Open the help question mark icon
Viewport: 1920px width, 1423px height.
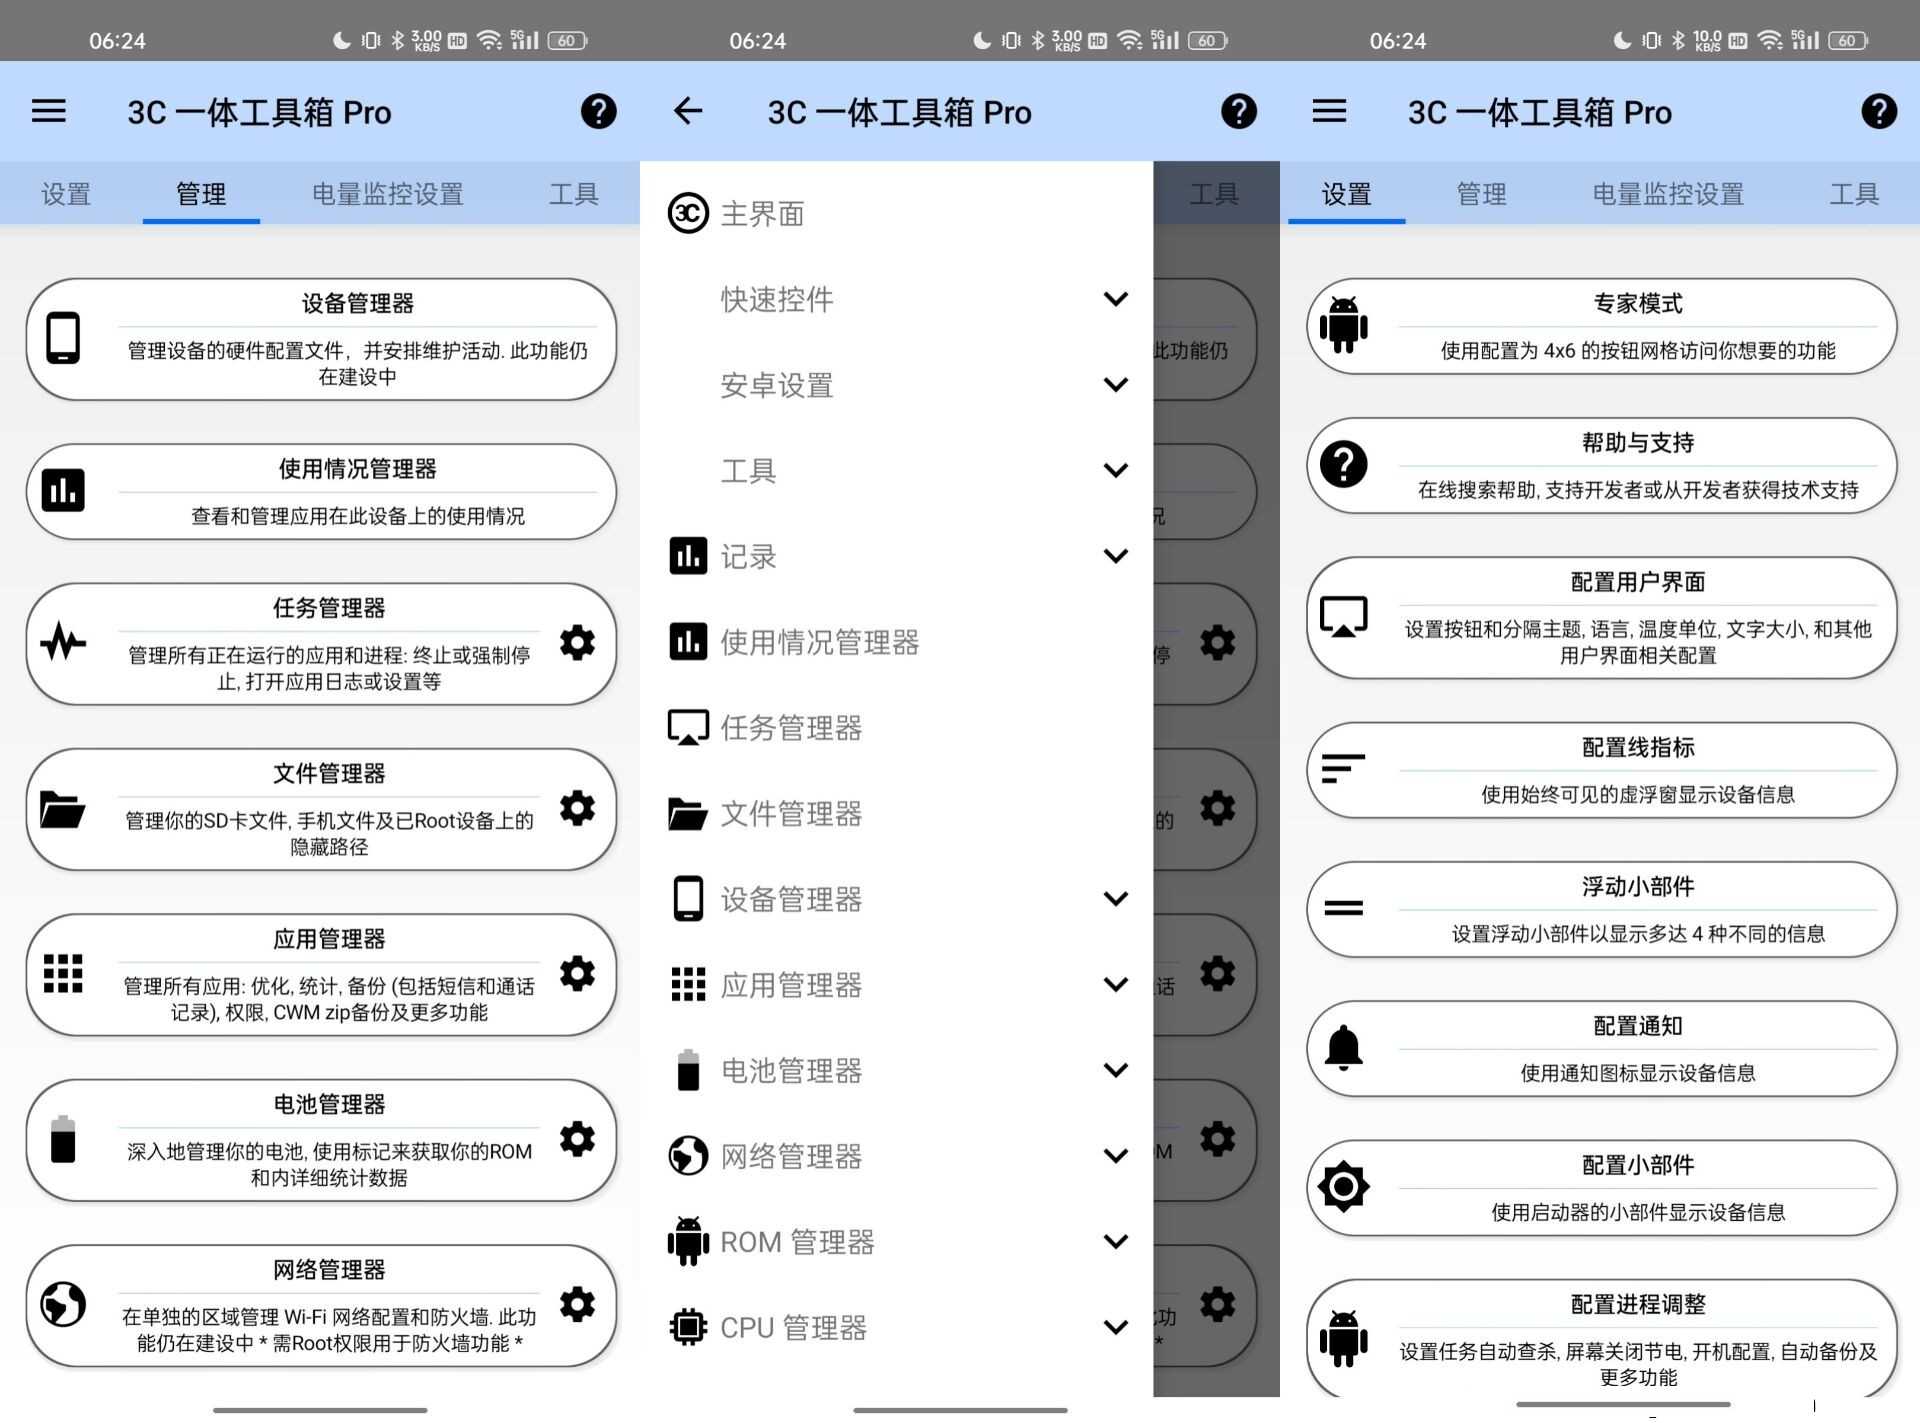(598, 112)
